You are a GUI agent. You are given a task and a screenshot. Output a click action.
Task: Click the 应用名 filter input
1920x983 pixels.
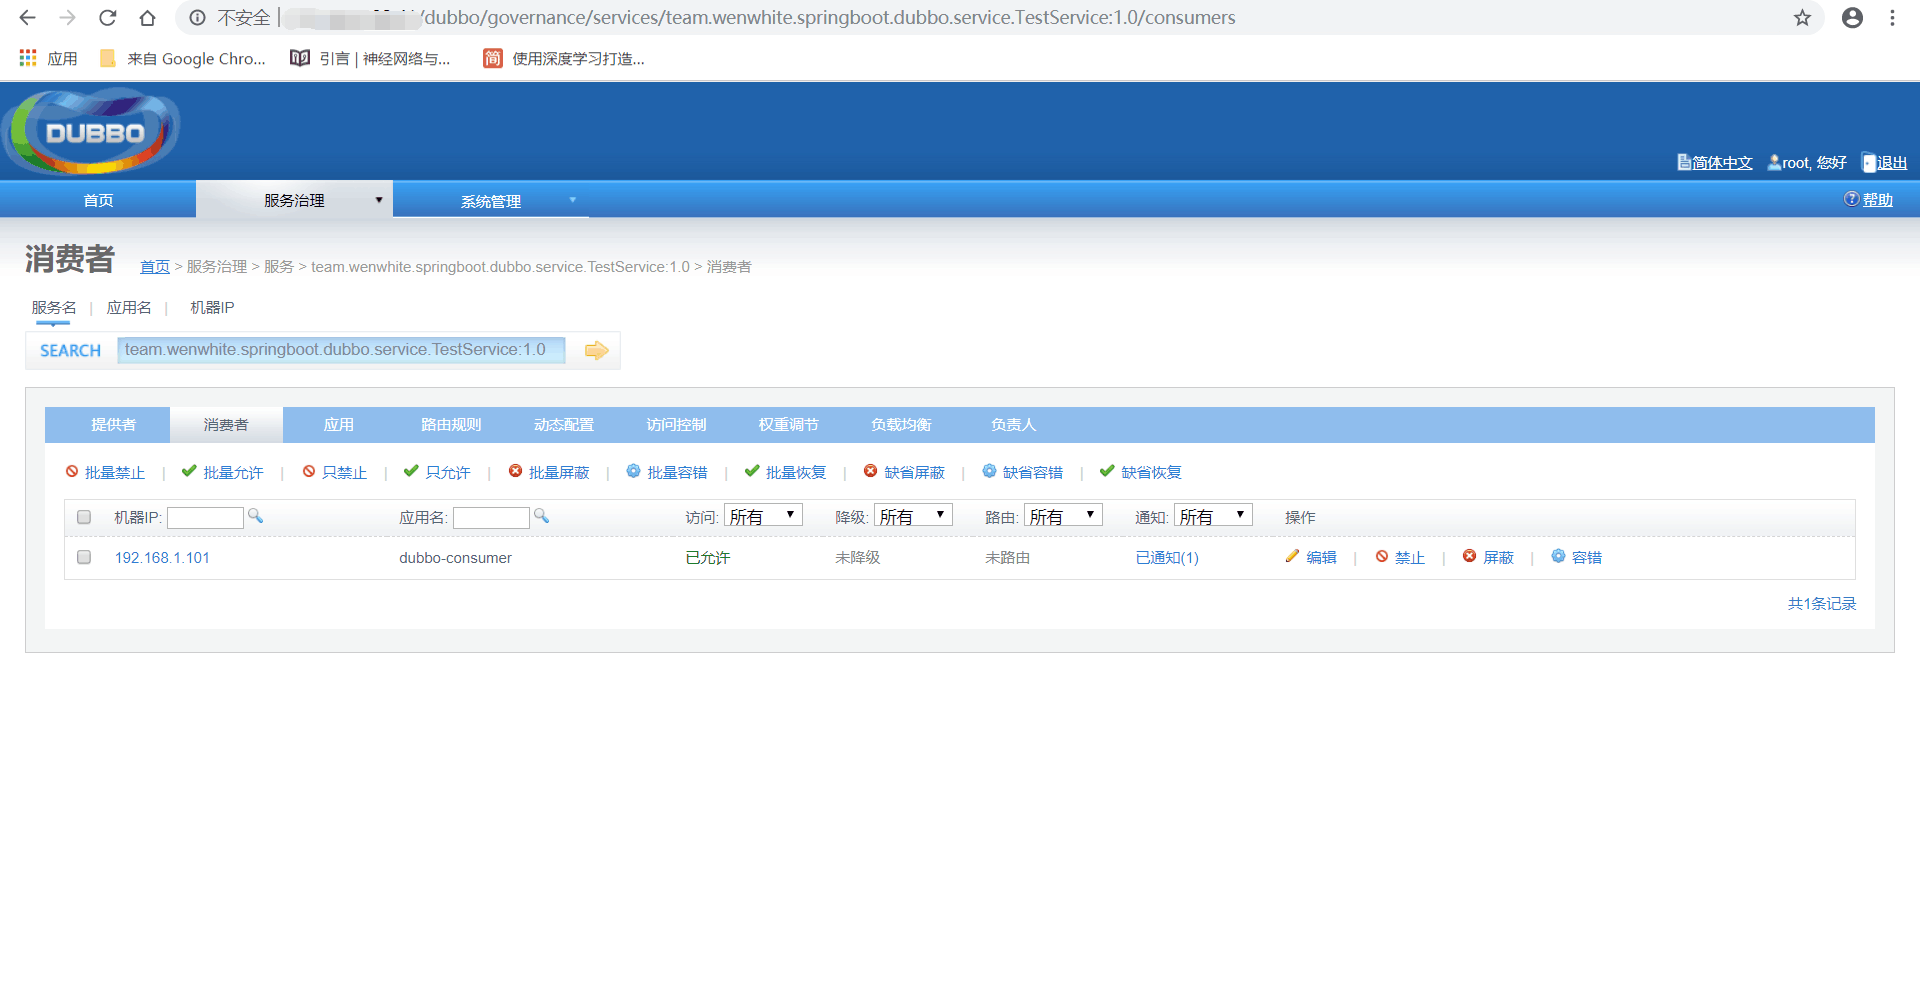point(491,517)
